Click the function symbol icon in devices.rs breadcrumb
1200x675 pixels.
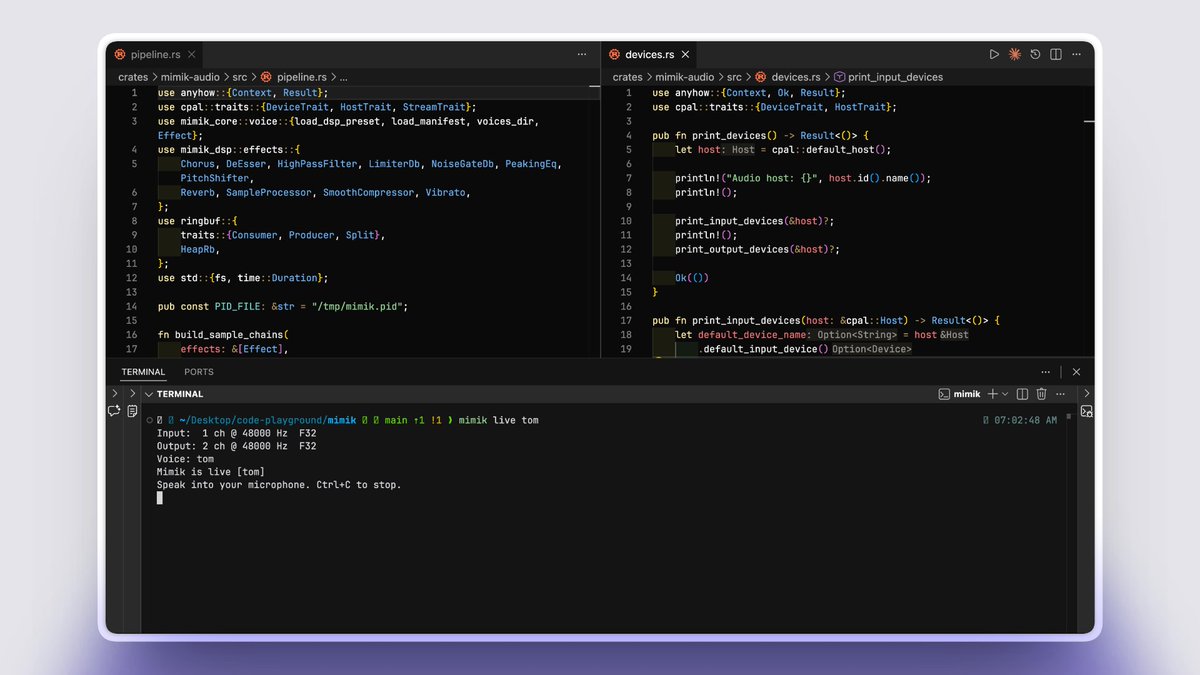pyautogui.click(x=839, y=77)
